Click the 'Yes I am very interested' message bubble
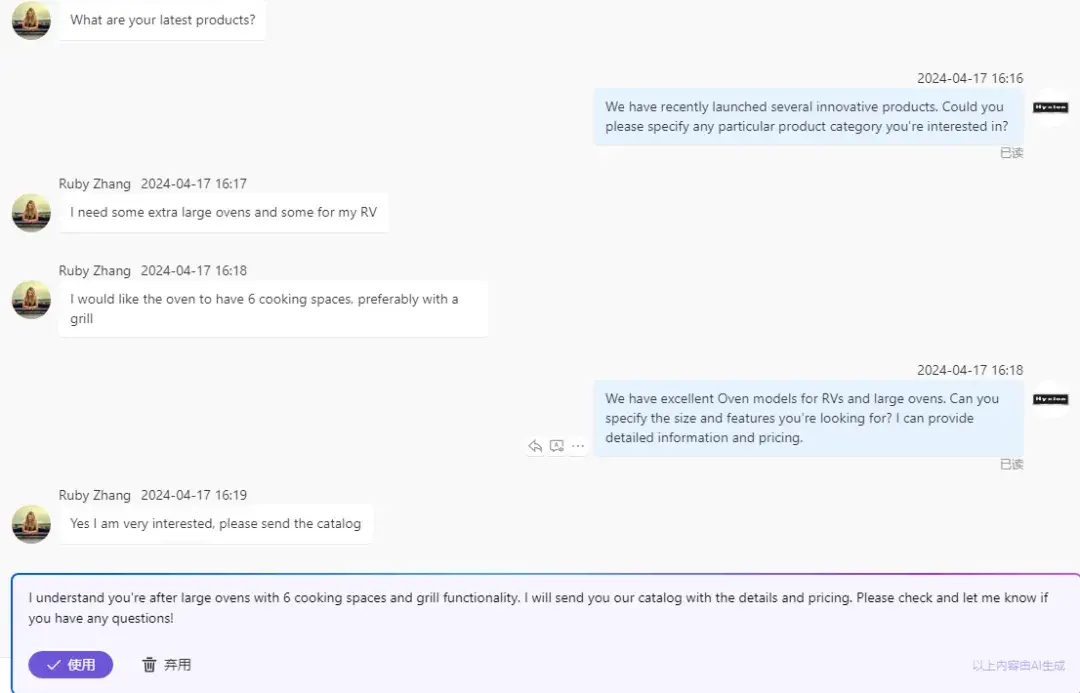This screenshot has width=1080, height=693. coord(216,524)
